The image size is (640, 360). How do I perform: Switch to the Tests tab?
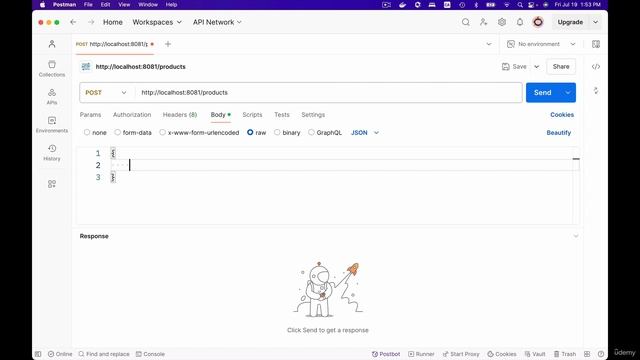(x=282, y=115)
